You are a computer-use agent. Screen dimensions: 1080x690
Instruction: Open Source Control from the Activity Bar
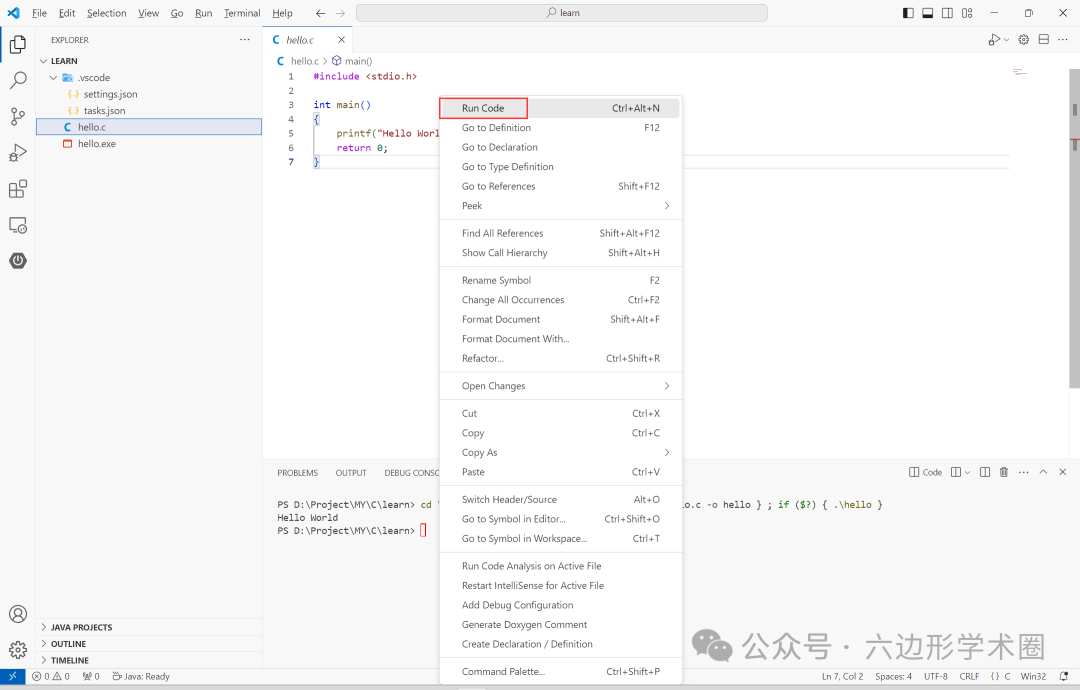click(17, 117)
